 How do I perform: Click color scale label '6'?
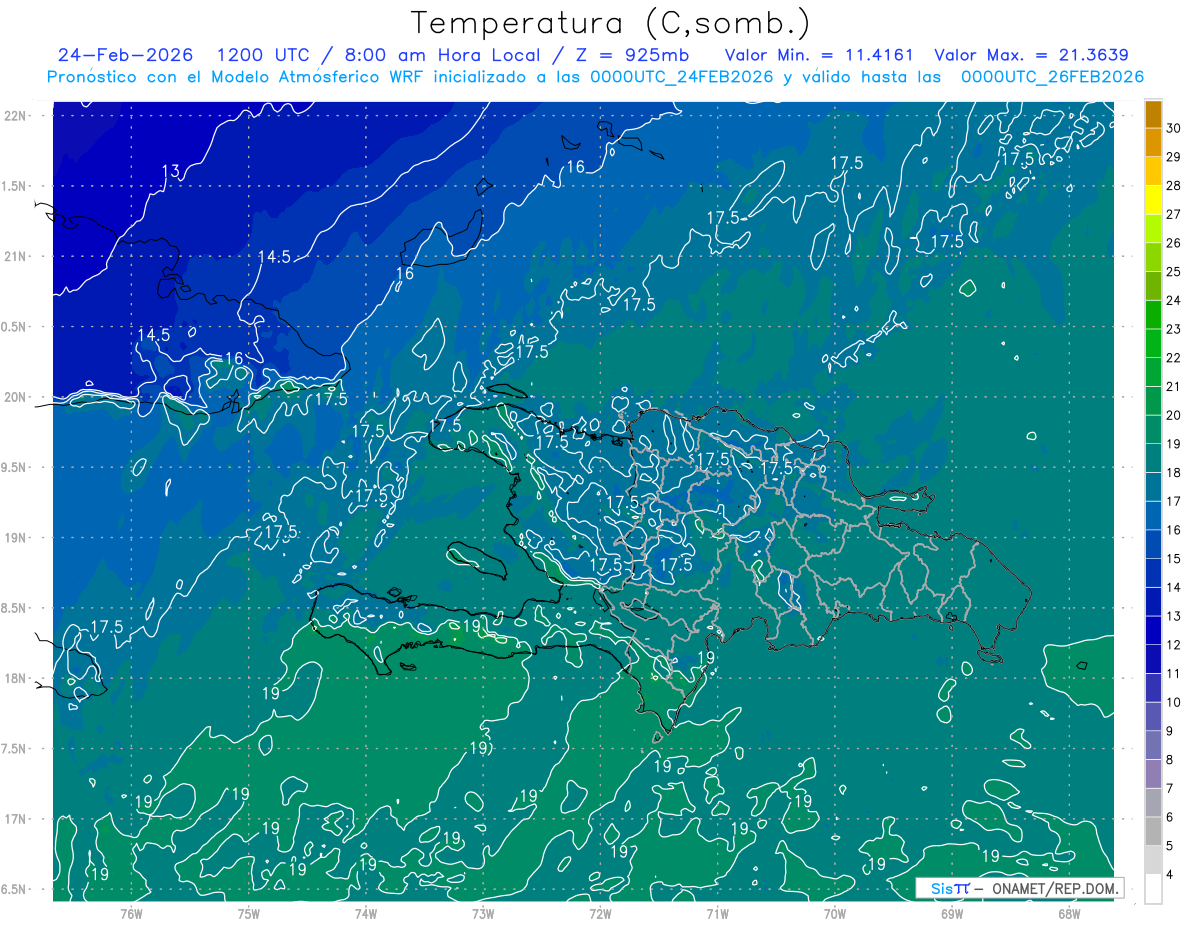1170,818
